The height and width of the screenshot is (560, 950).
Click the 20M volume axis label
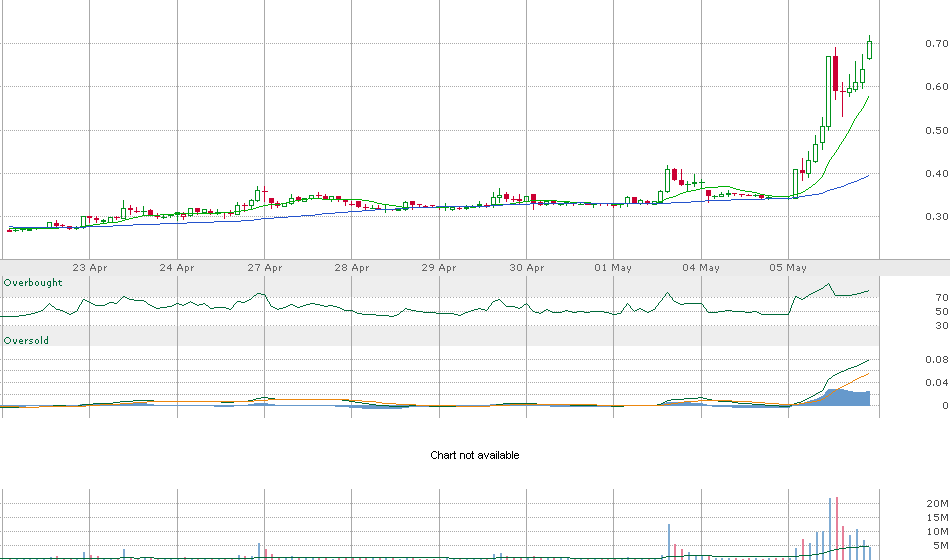(937, 504)
